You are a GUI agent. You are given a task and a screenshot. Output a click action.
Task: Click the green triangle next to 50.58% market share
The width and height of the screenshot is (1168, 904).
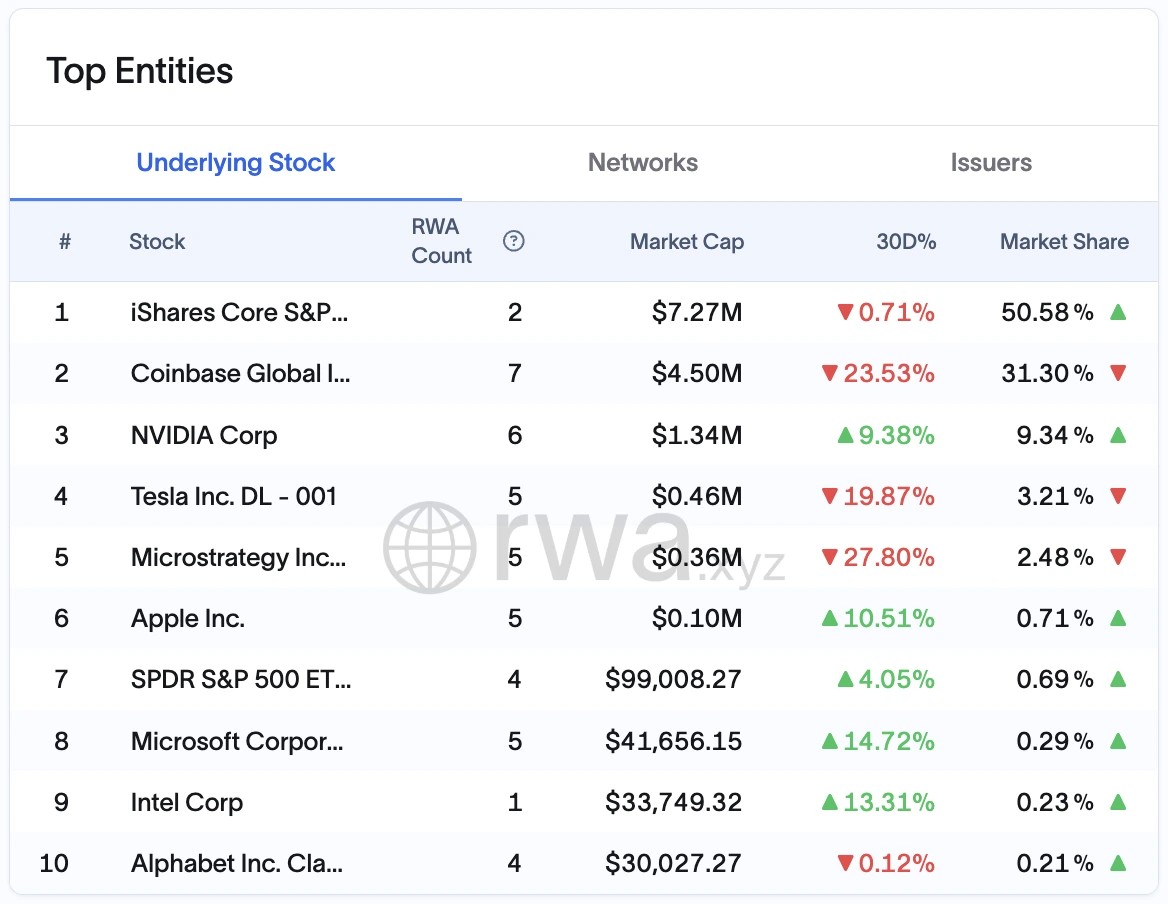pyautogui.click(x=1117, y=312)
